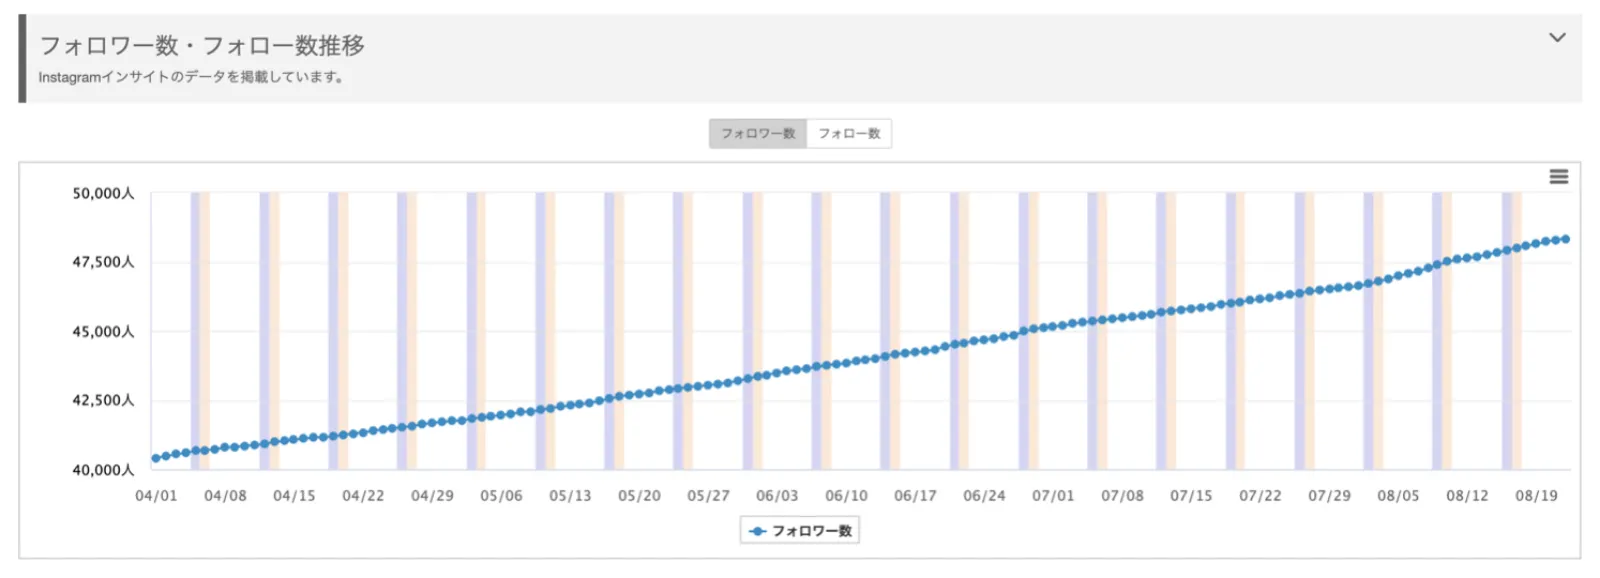Select the フォロワー数 tab above chart
Image resolution: width=1600 pixels, height=578 pixels.
tap(758, 134)
